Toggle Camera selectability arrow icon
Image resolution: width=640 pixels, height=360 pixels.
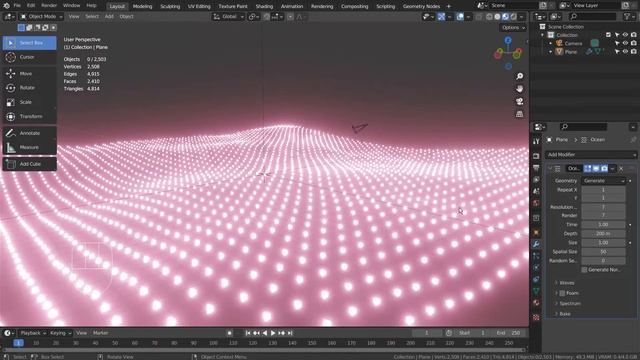(617, 43)
